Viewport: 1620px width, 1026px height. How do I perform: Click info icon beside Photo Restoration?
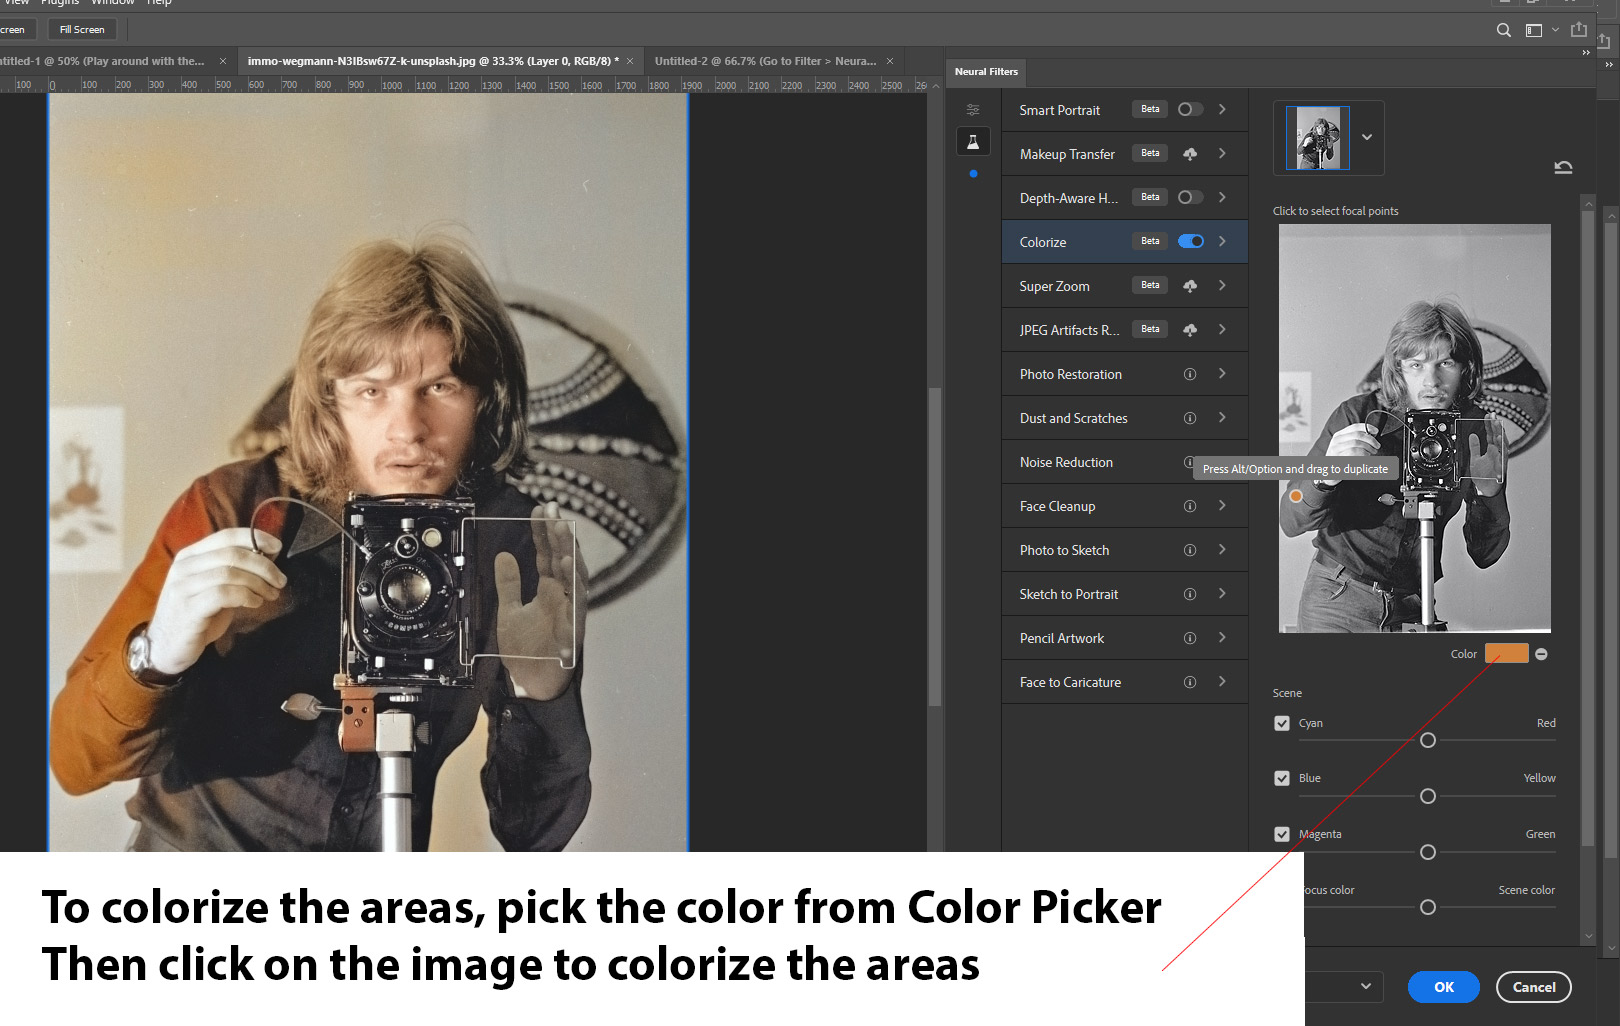click(1190, 374)
